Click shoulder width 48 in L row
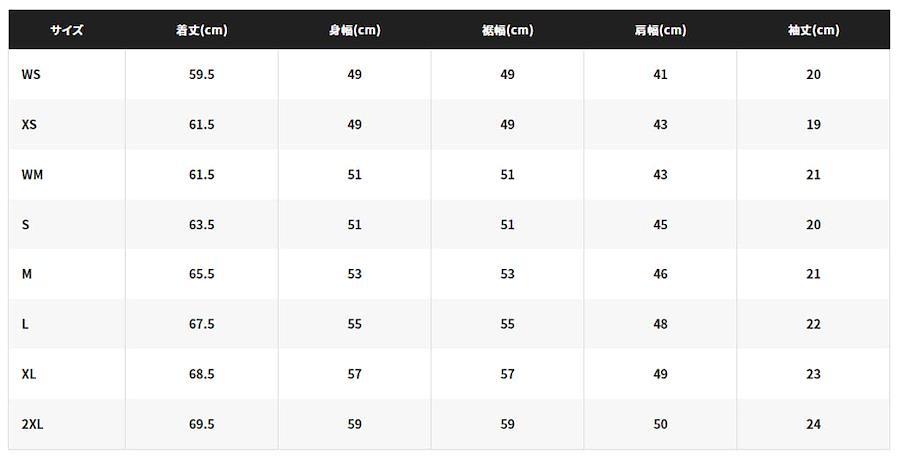Image resolution: width=899 pixels, height=464 pixels. coord(660,324)
